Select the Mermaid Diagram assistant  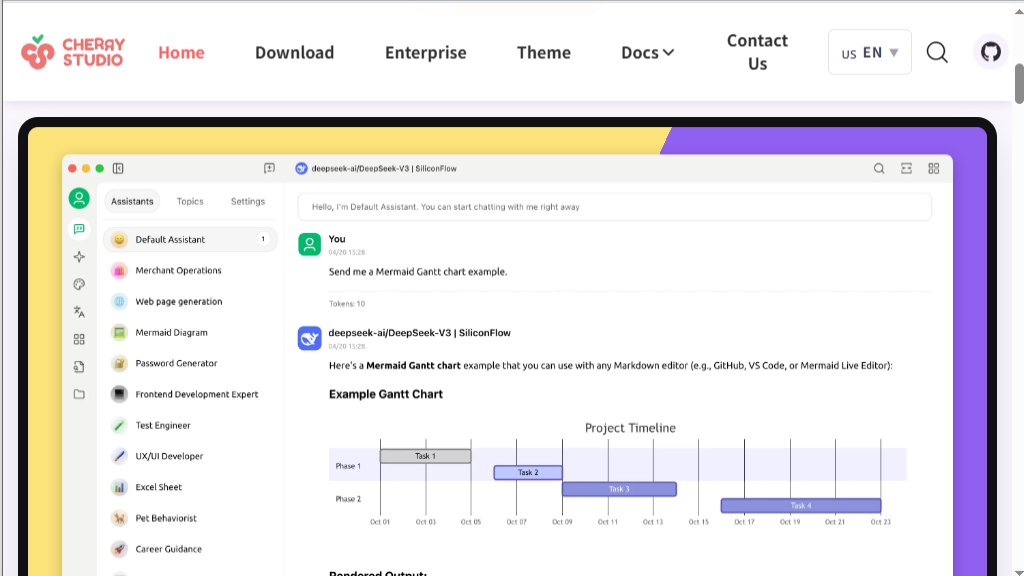pos(171,332)
